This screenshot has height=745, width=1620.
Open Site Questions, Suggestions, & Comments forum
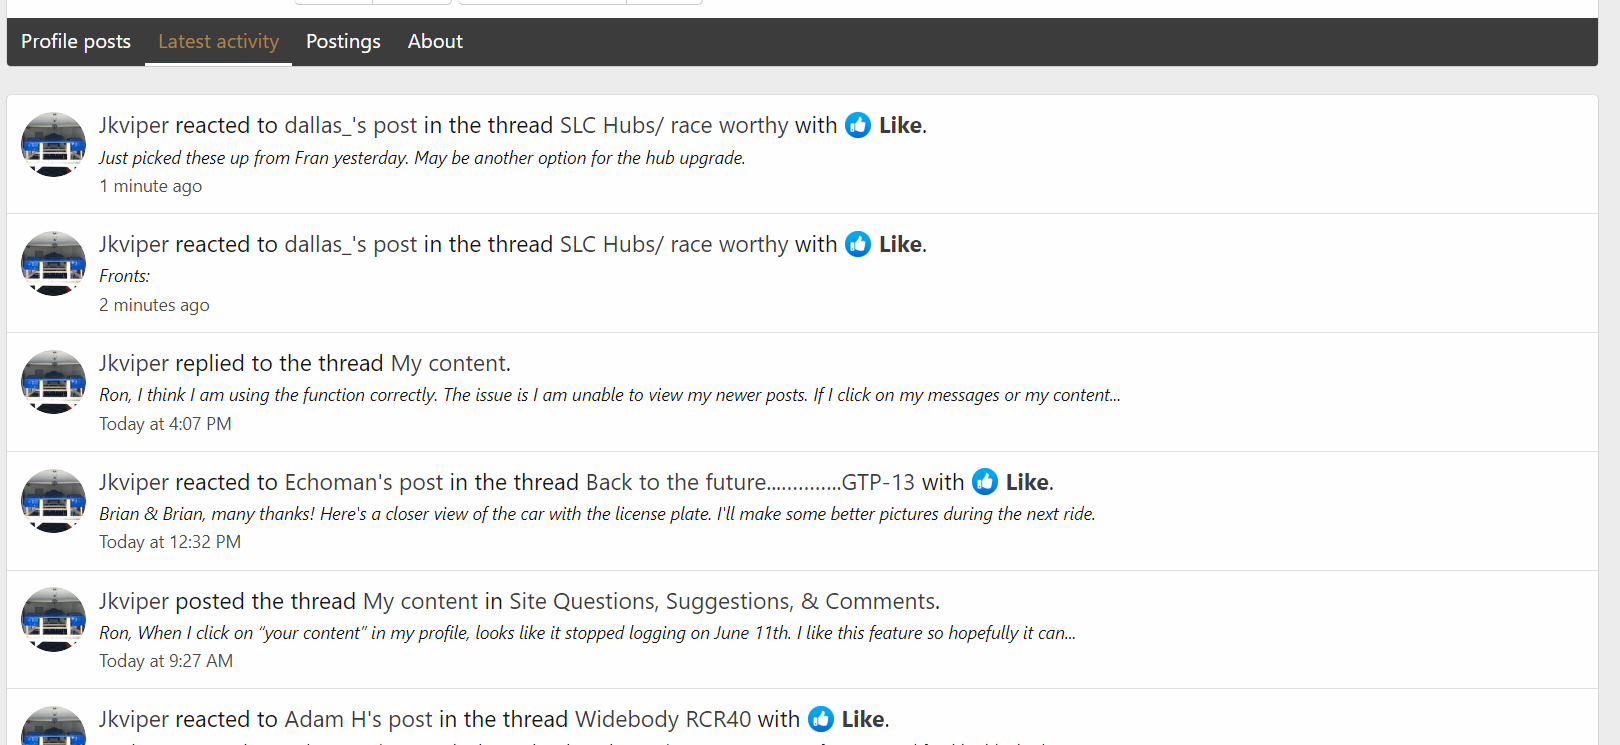[723, 601]
